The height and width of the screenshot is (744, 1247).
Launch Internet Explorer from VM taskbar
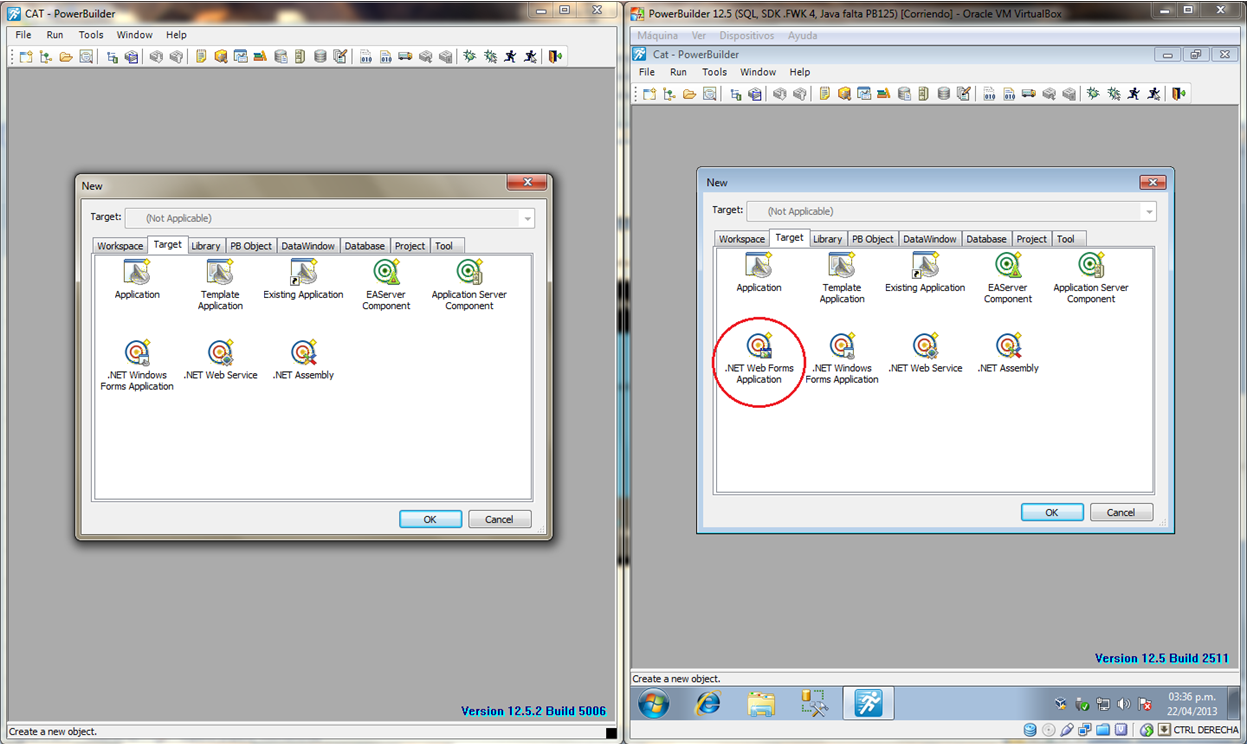coord(708,704)
